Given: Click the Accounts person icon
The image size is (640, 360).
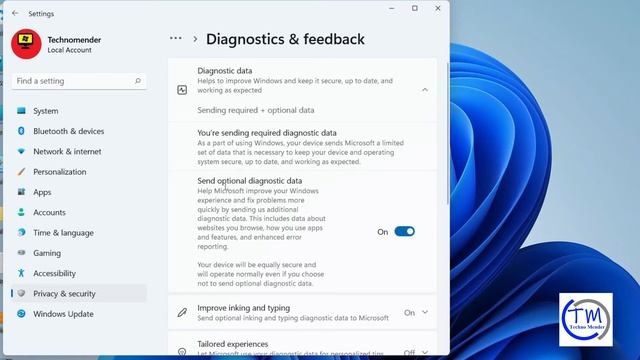Looking at the screenshot, I should click(21, 212).
